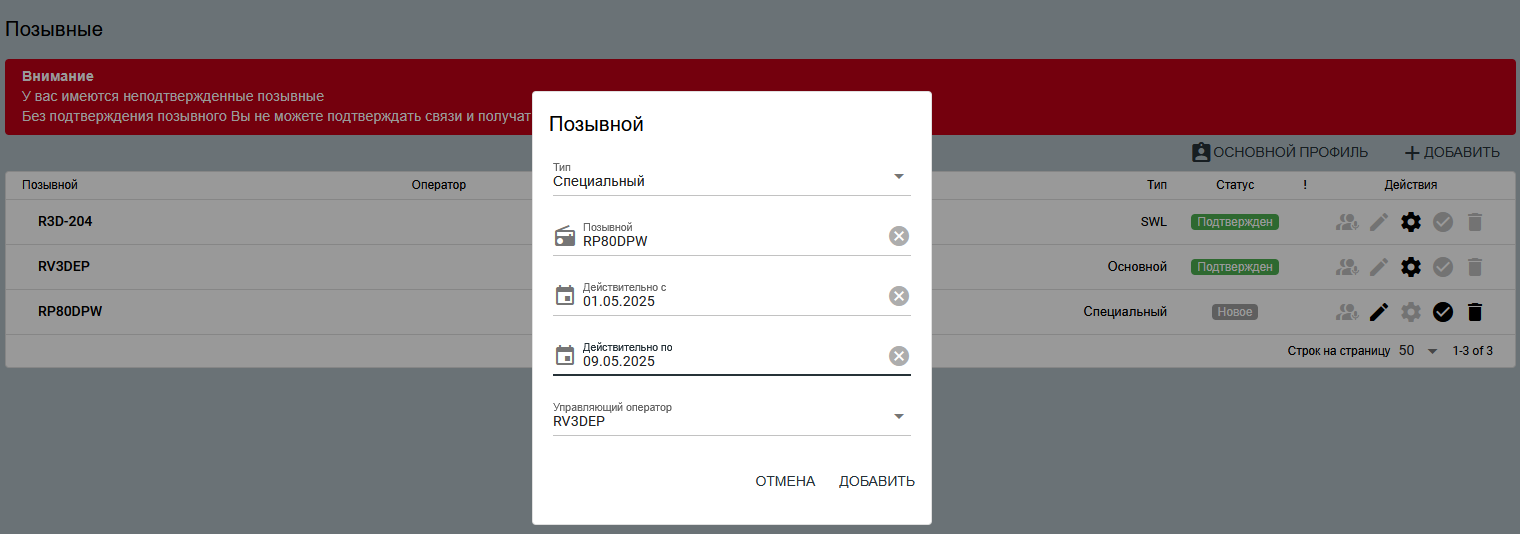Click the Основной type cell
Screen dimensions: 1520x534
click(x=1137, y=267)
